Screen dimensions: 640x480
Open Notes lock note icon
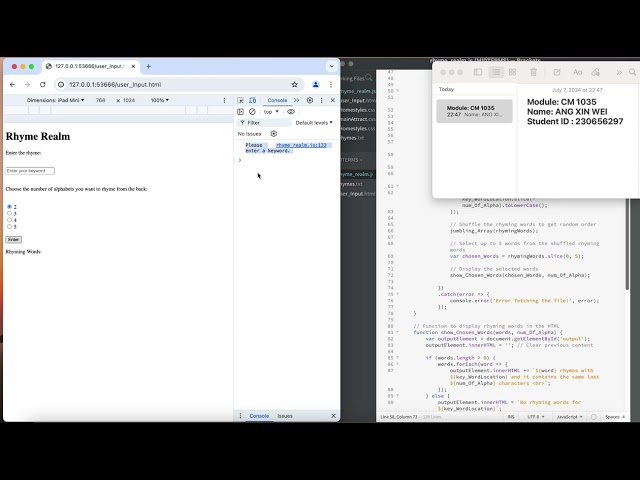596,72
